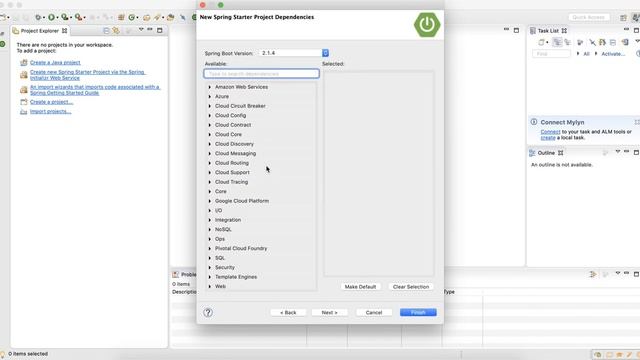Click the Find field in Task List
Screen dimensions: 640x360
[551, 54]
